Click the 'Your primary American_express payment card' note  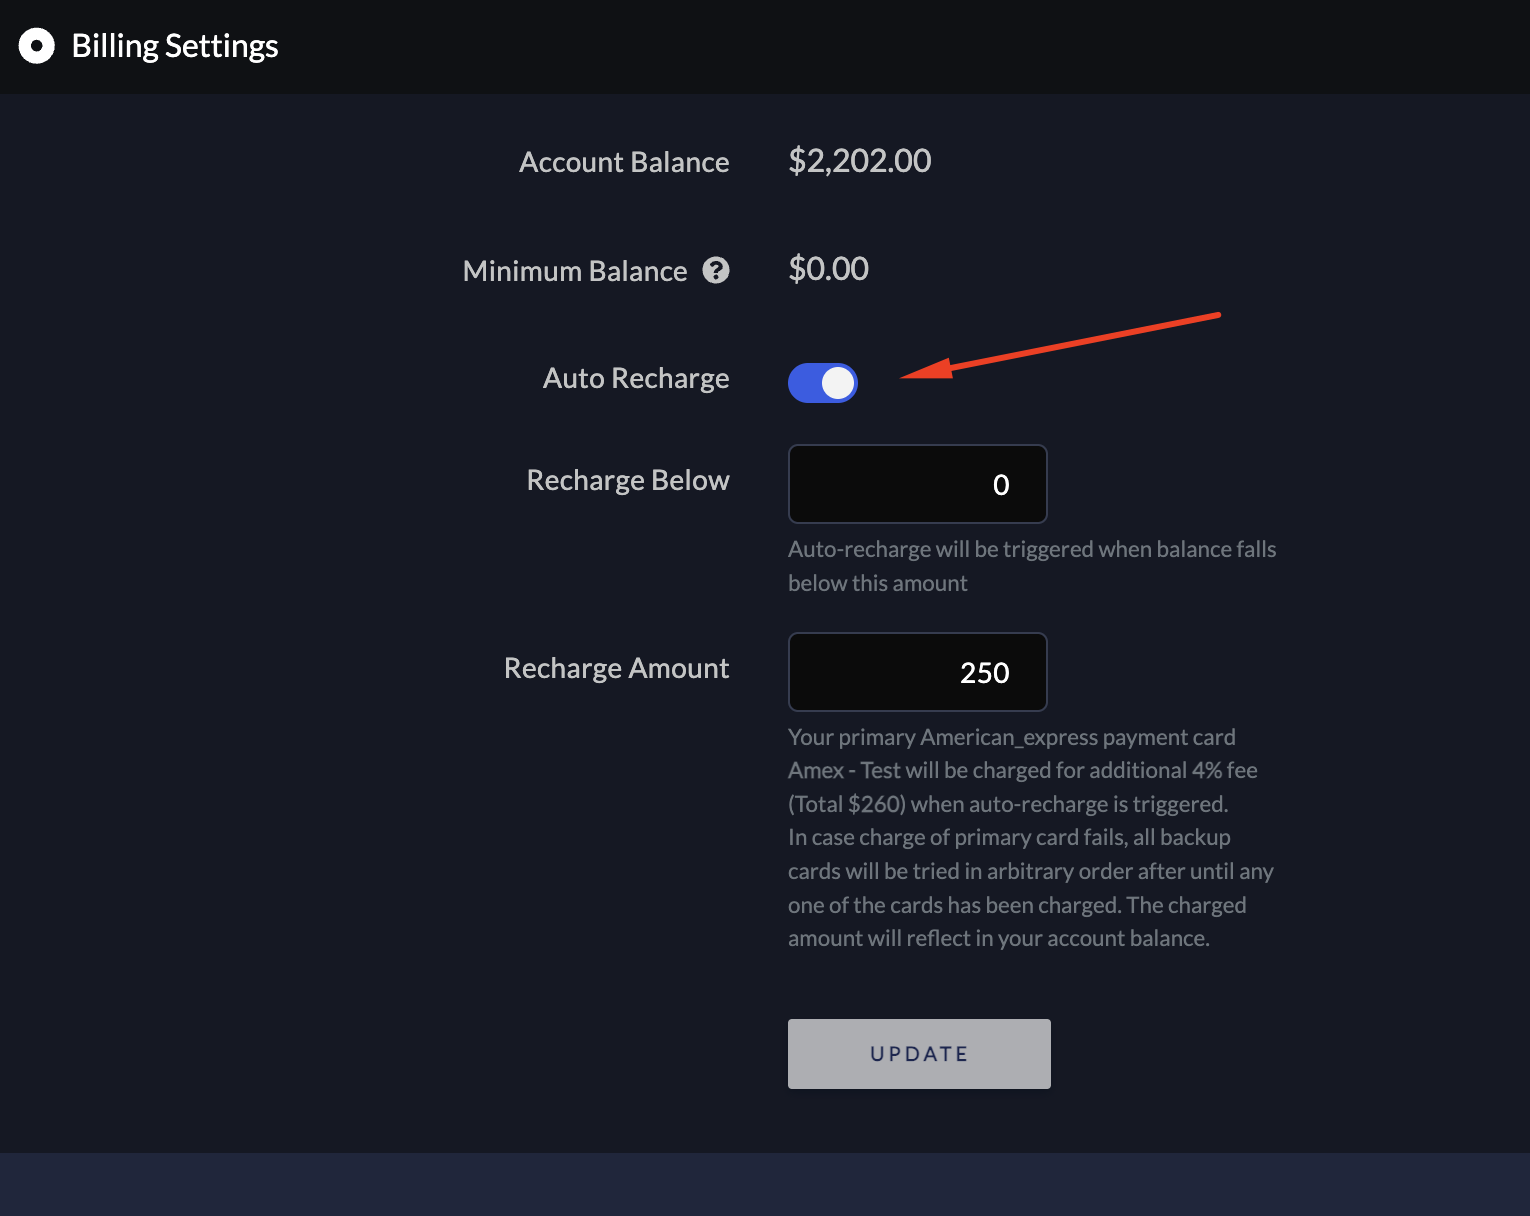click(x=1031, y=838)
